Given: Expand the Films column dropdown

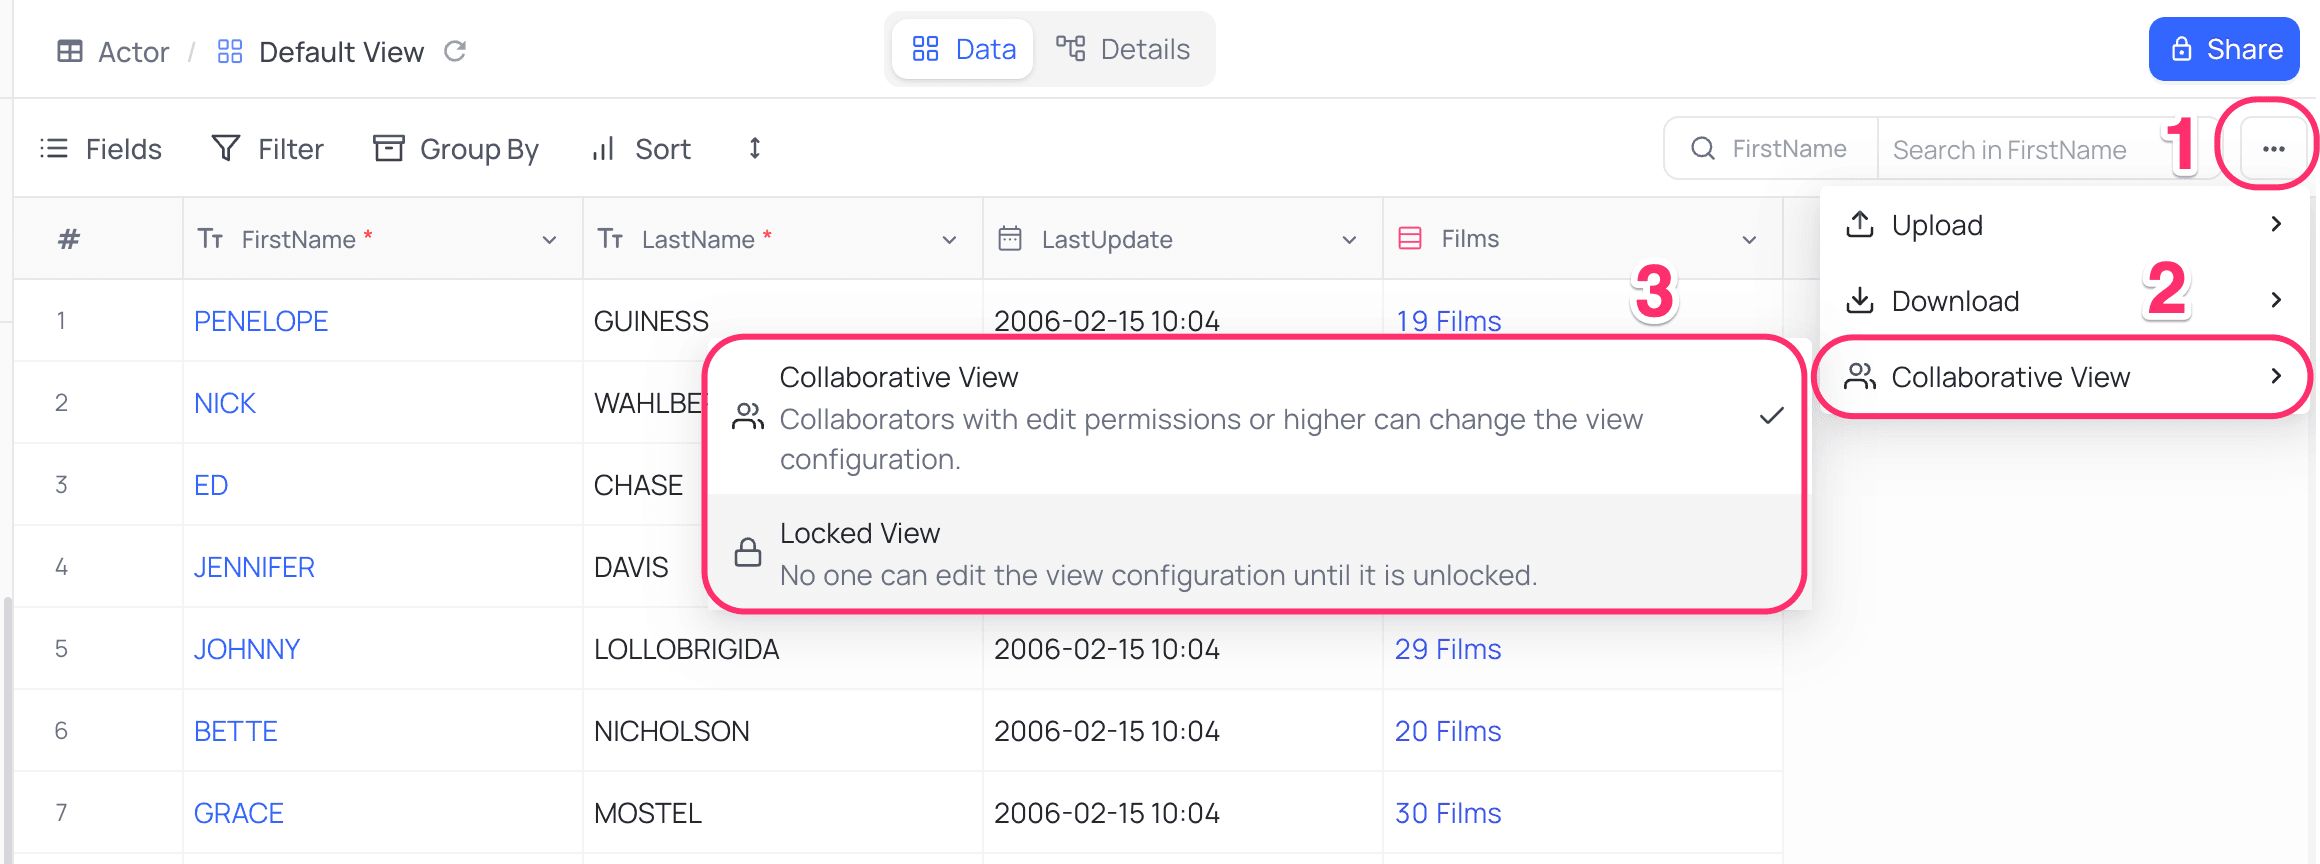Looking at the screenshot, I should click(x=1749, y=240).
